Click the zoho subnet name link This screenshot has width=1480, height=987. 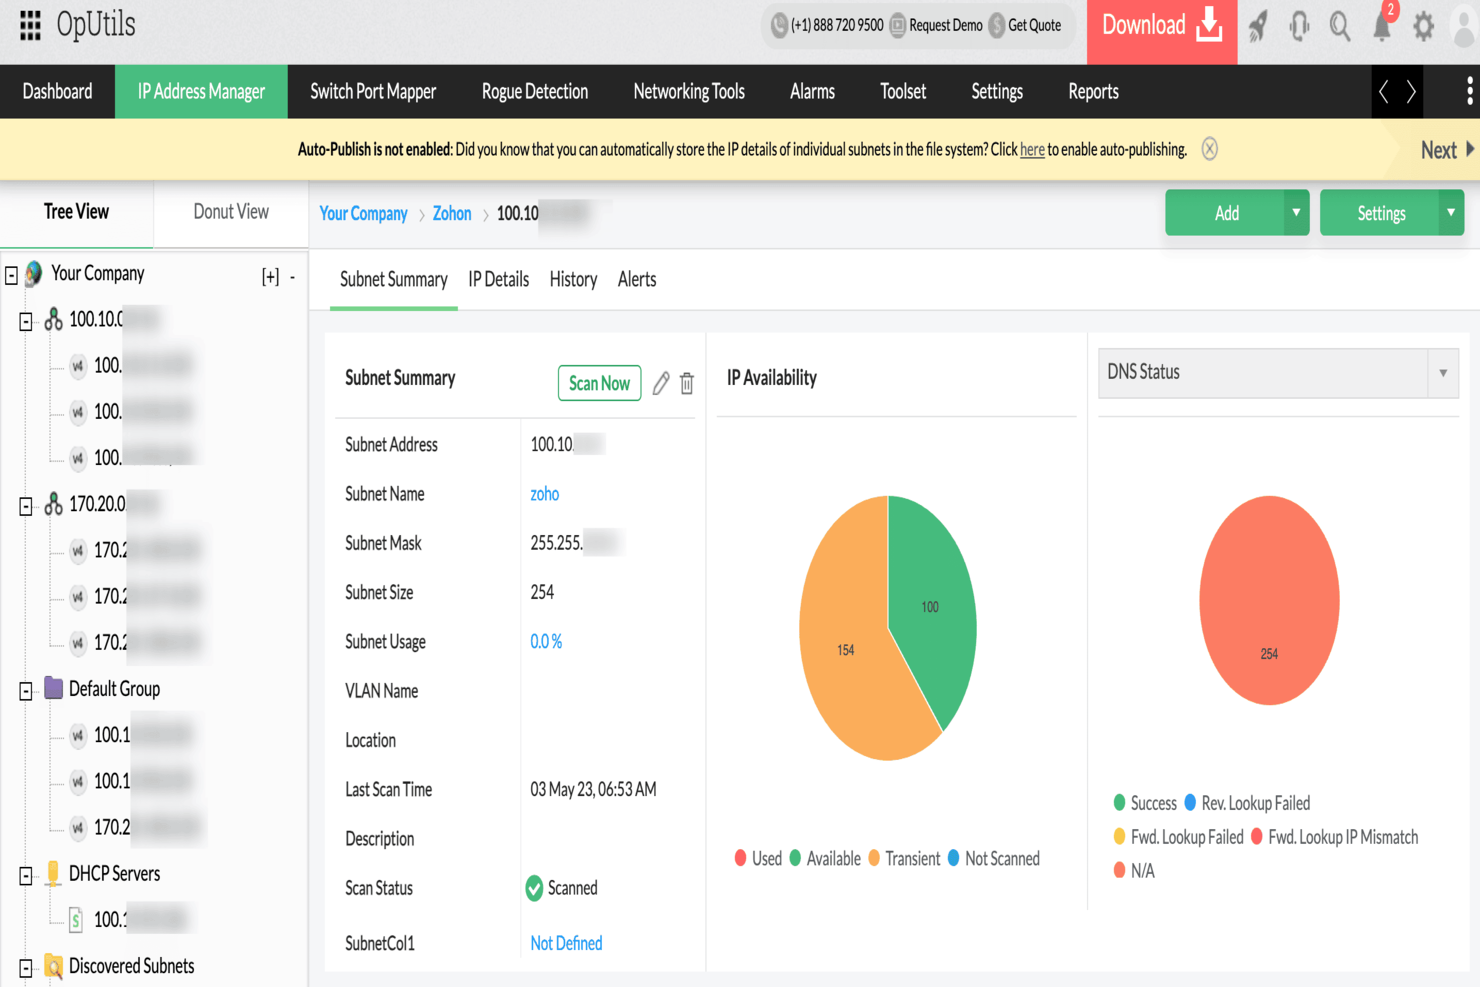544,494
